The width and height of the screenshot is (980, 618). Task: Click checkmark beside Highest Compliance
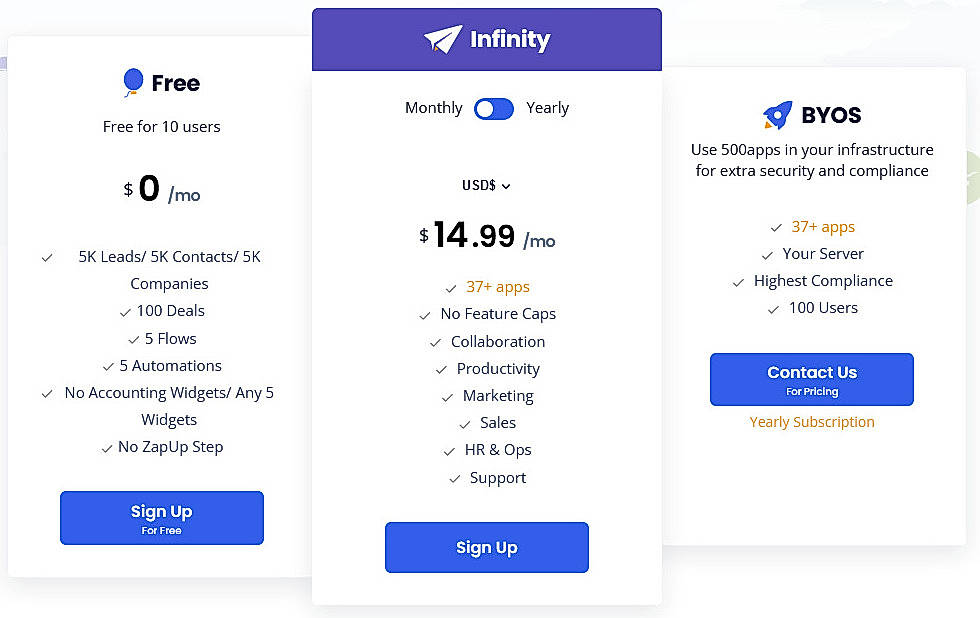coord(739,282)
